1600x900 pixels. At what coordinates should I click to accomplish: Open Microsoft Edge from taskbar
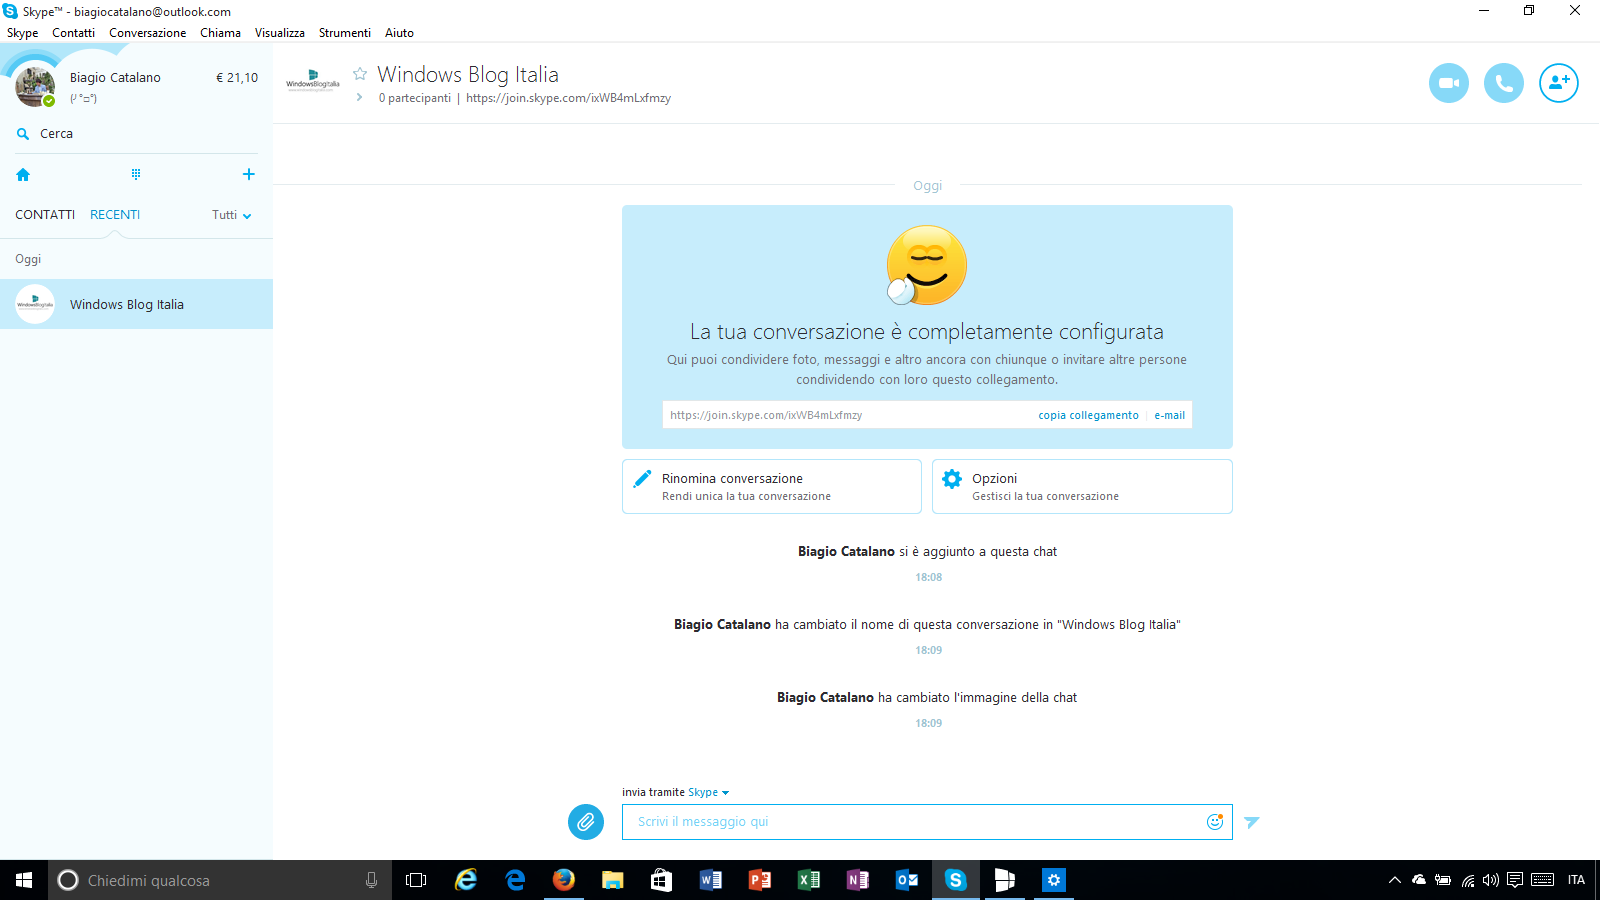(515, 880)
